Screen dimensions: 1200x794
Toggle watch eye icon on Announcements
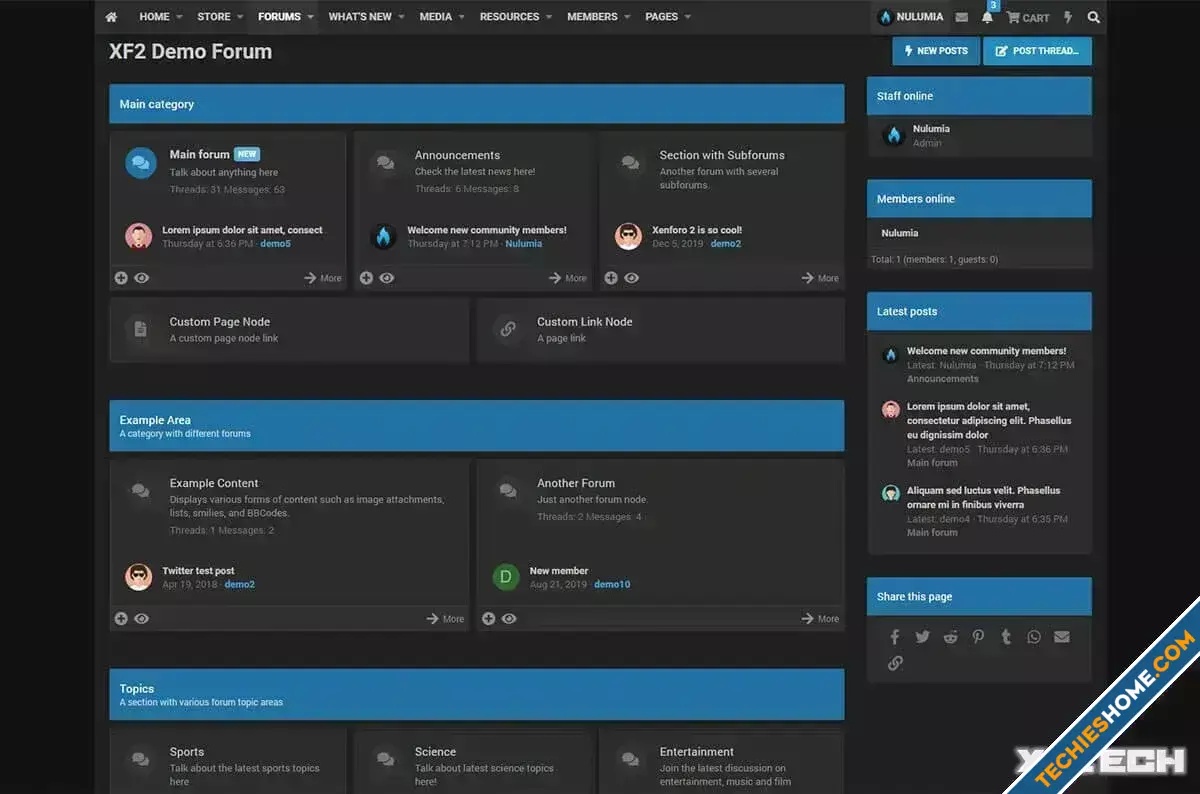coord(387,278)
